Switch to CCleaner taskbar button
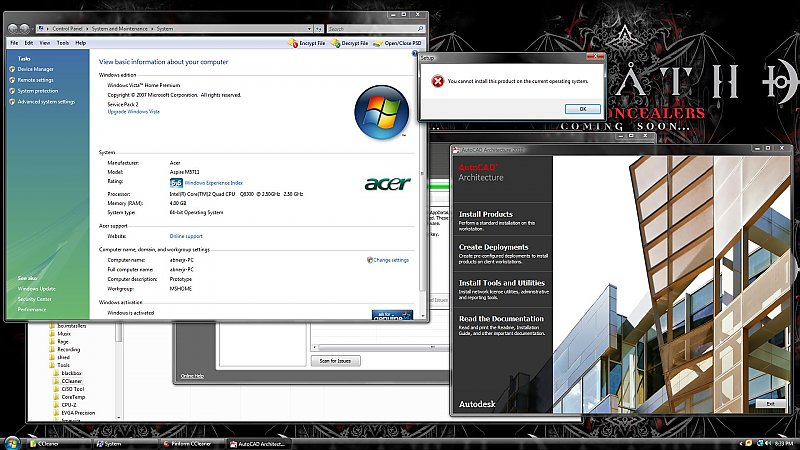Image resolution: width=800 pixels, height=450 pixels. click(x=57, y=444)
